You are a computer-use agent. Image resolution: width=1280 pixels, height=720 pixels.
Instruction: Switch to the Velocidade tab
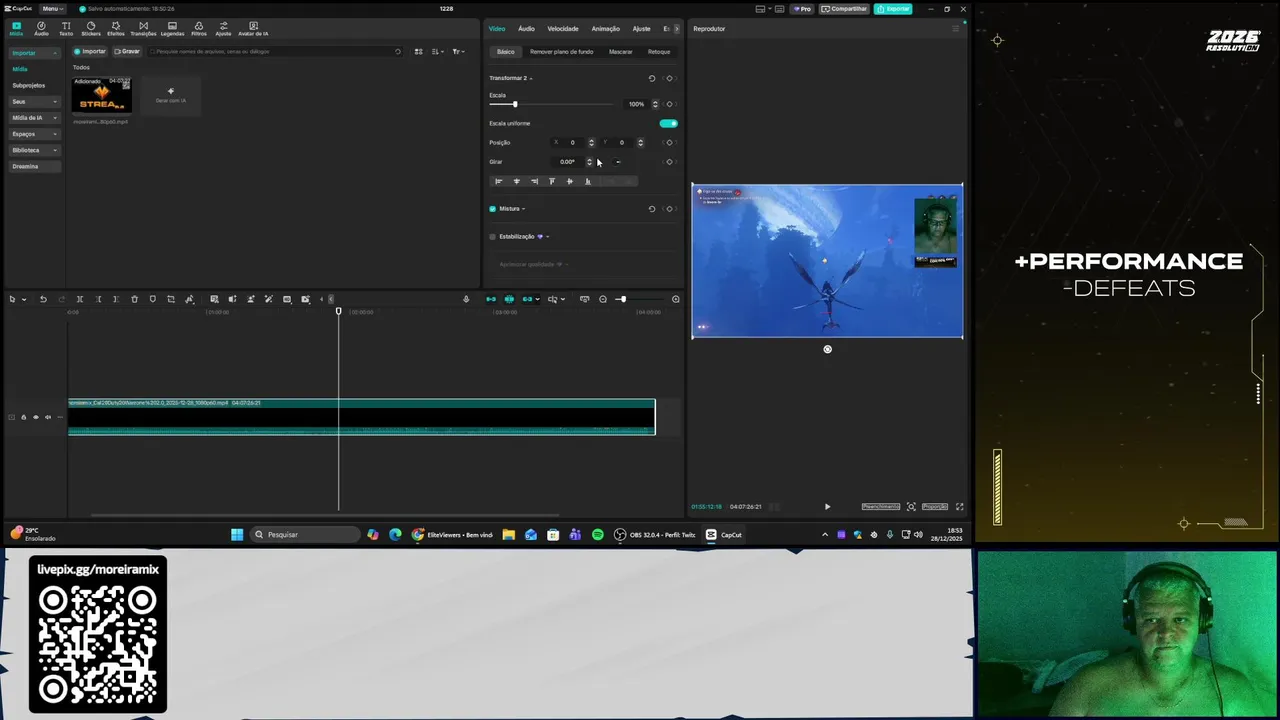pos(563,29)
